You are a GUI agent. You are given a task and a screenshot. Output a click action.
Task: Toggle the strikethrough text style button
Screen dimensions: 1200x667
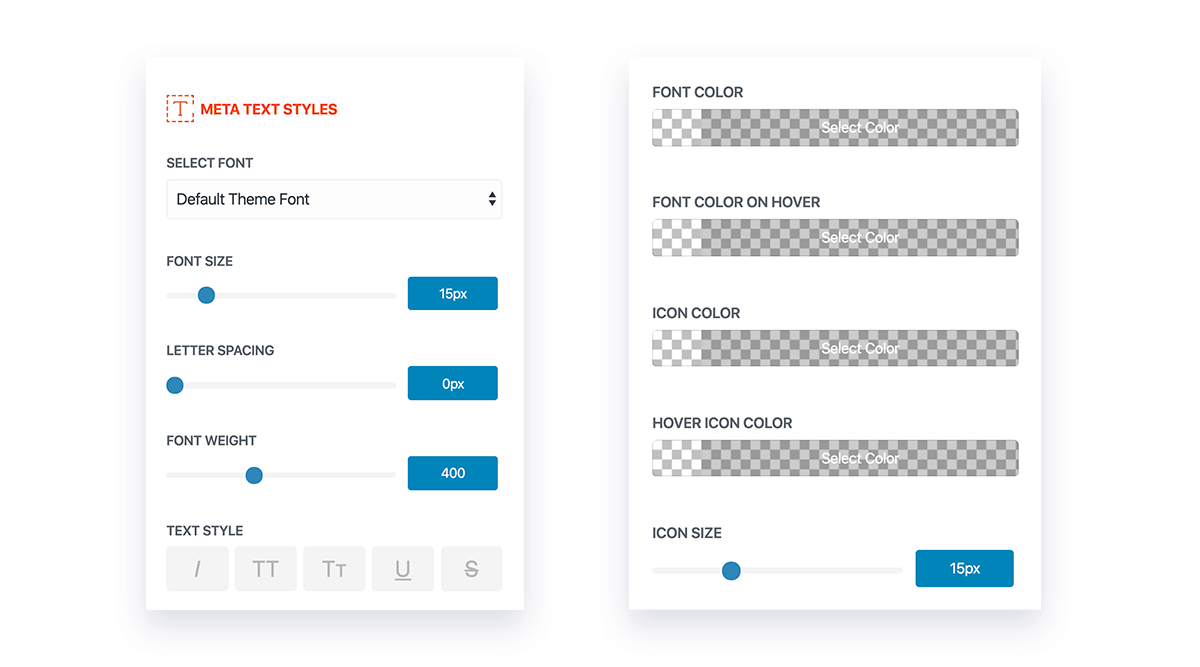[471, 569]
